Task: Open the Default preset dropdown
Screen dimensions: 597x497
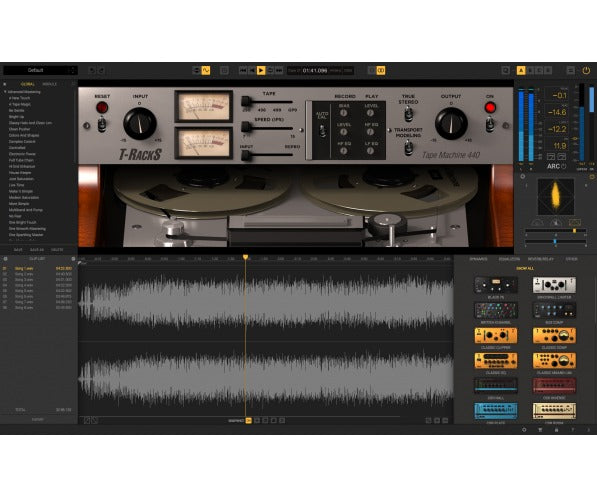Action: 40,70
